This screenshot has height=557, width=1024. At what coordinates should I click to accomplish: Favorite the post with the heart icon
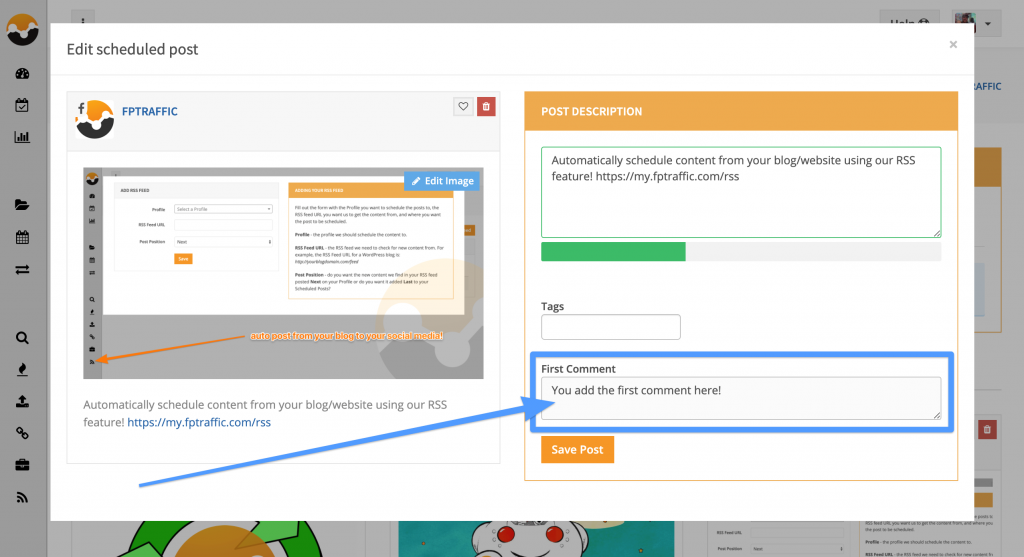[x=463, y=106]
